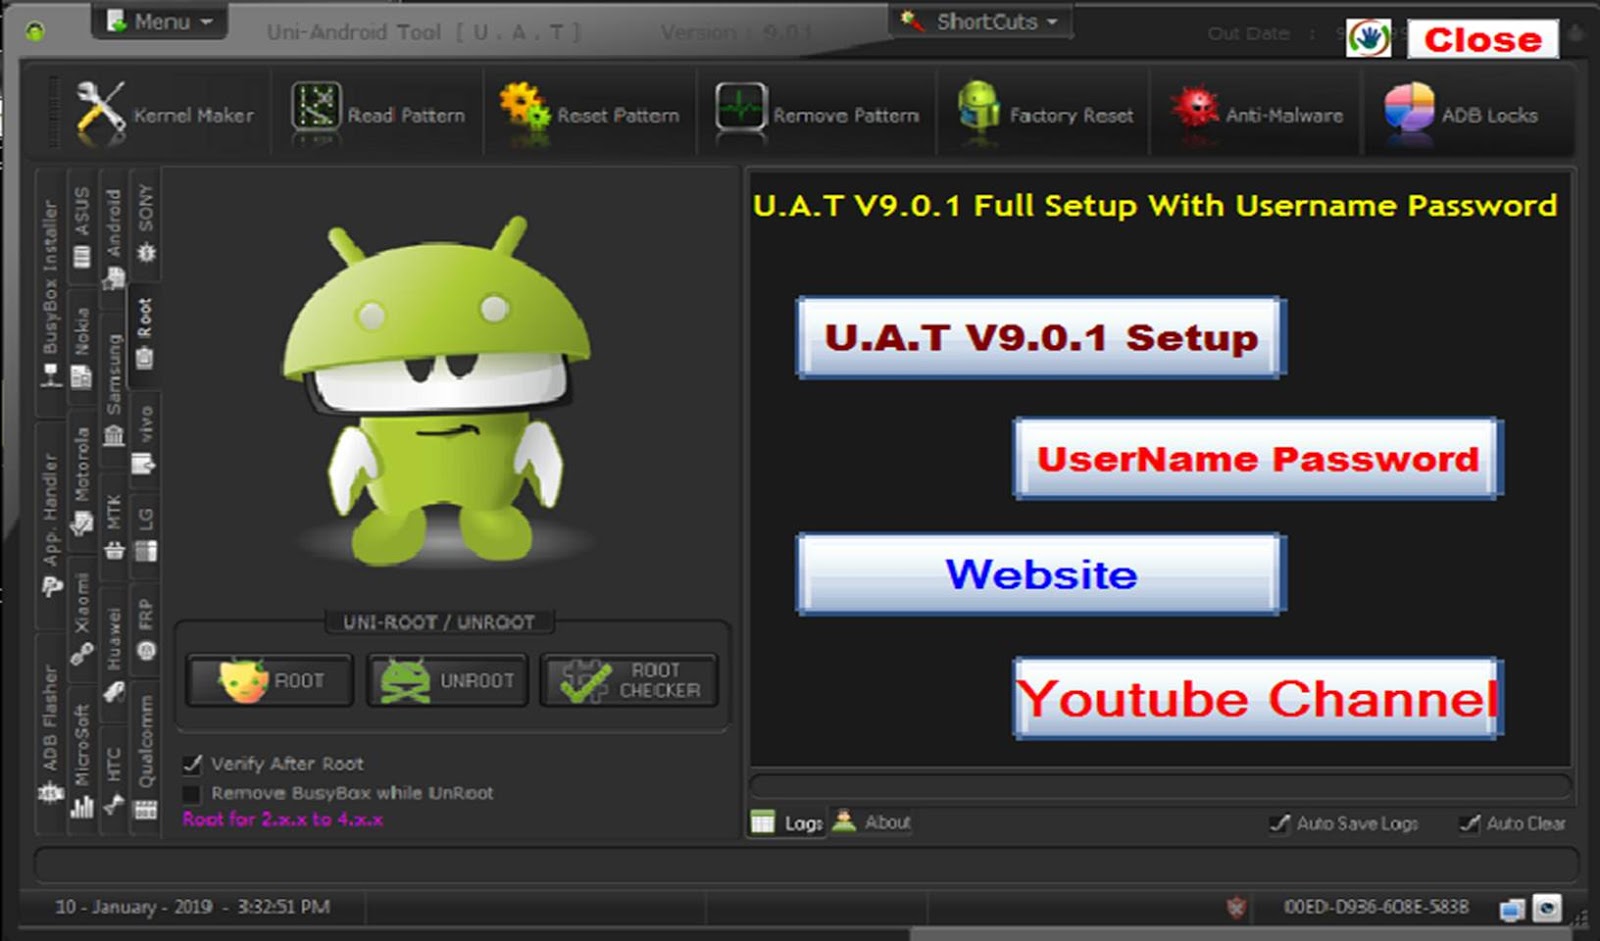The image size is (1600, 941).
Task: Click the green Android logo icon at top-left
Action: pos(36,31)
